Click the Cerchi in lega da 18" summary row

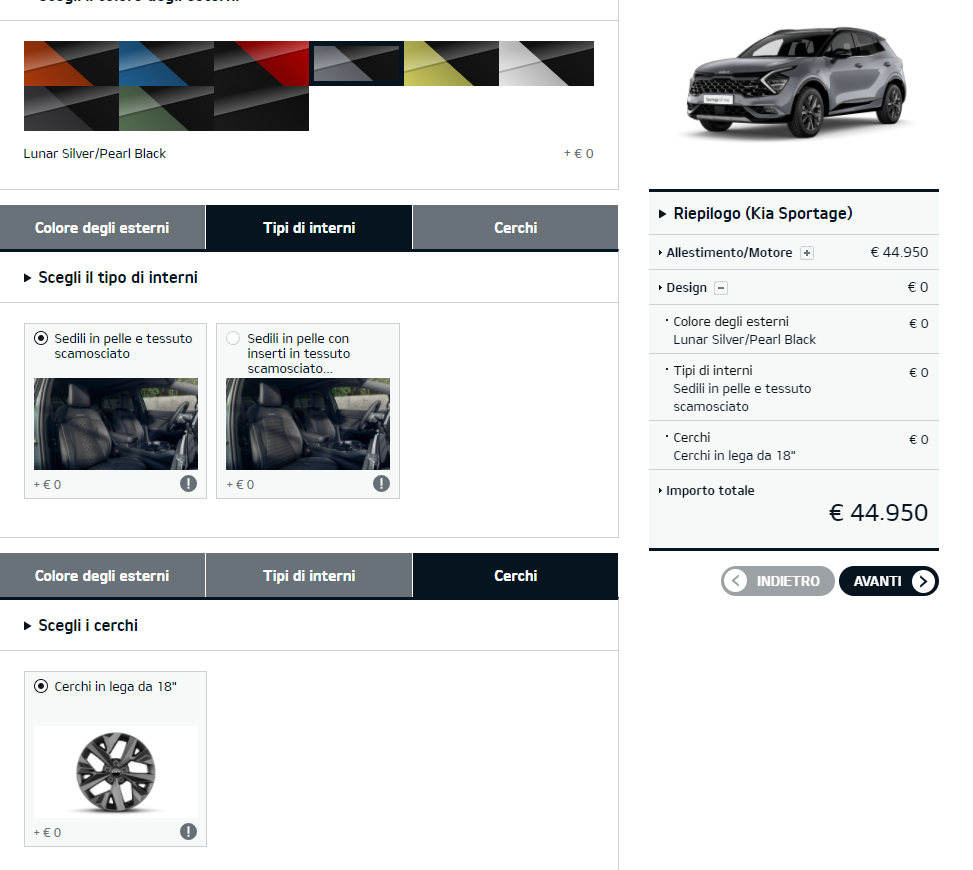point(794,446)
